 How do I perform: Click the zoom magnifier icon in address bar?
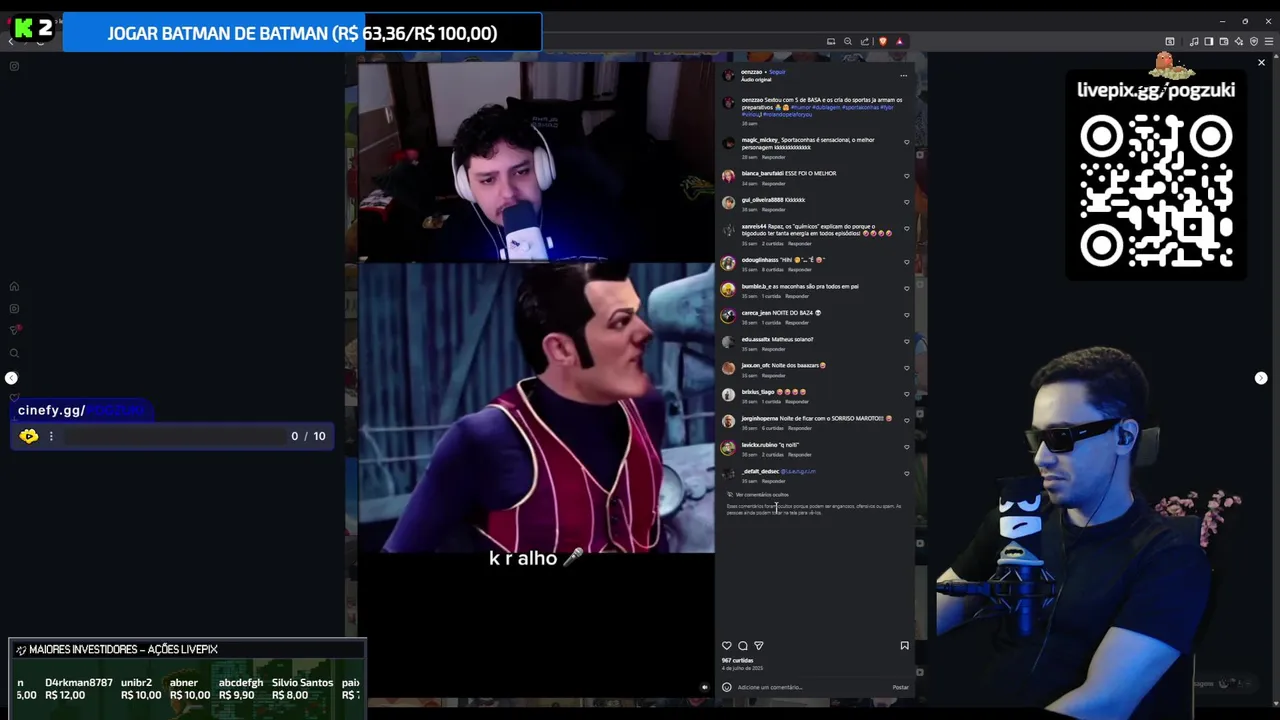tap(848, 41)
